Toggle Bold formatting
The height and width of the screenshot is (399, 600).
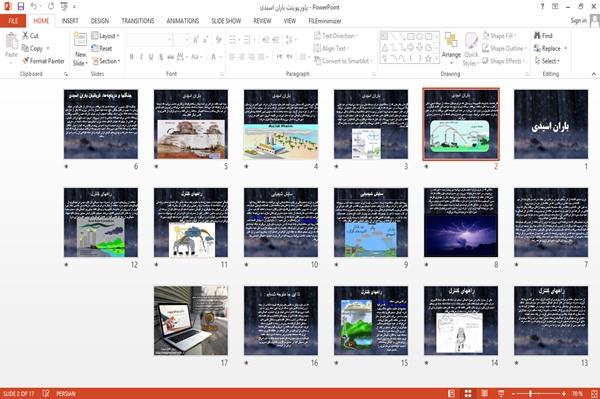pos(132,57)
